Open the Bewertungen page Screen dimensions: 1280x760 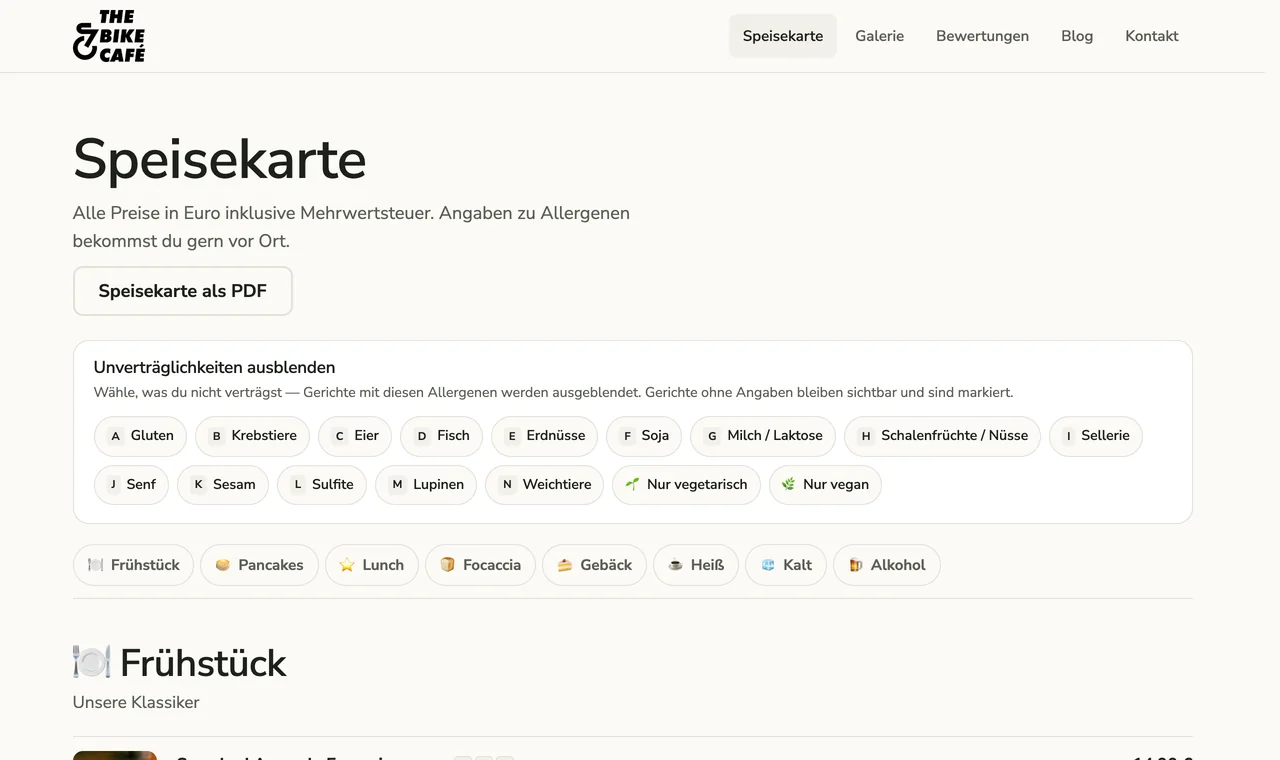[982, 36]
